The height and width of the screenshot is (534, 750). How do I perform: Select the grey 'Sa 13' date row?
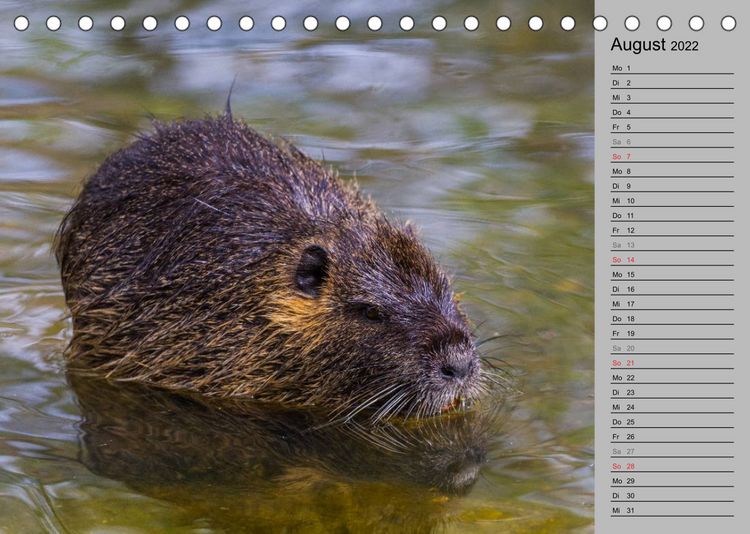672,245
